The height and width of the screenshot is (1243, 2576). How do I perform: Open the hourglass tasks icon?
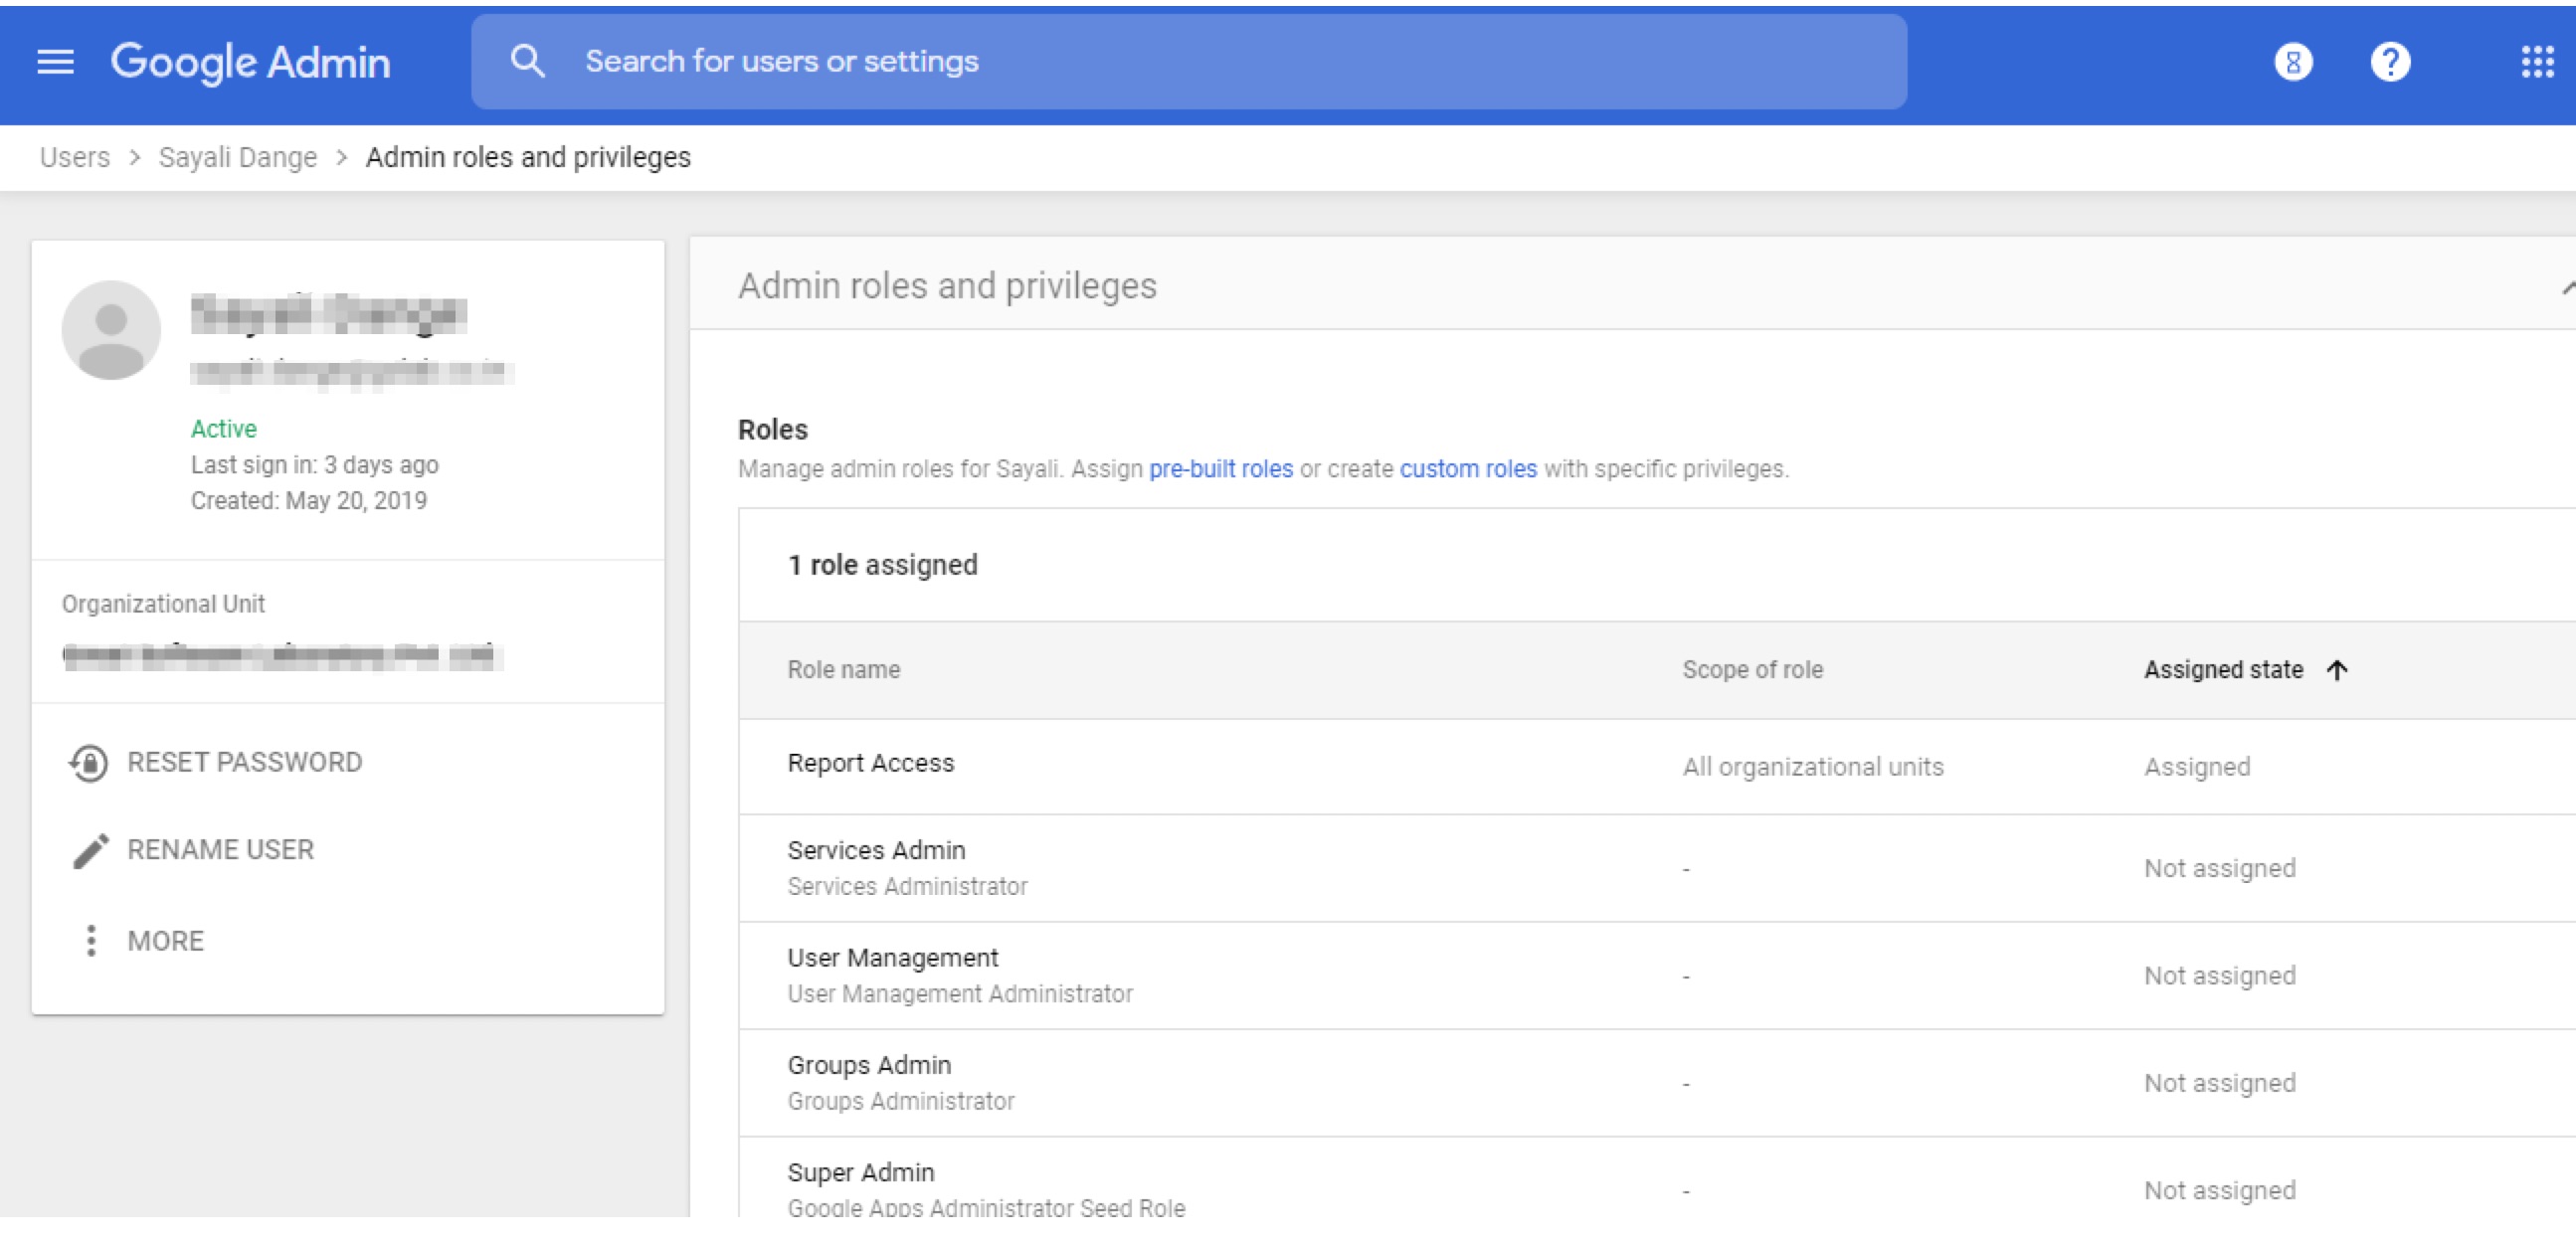(2292, 62)
